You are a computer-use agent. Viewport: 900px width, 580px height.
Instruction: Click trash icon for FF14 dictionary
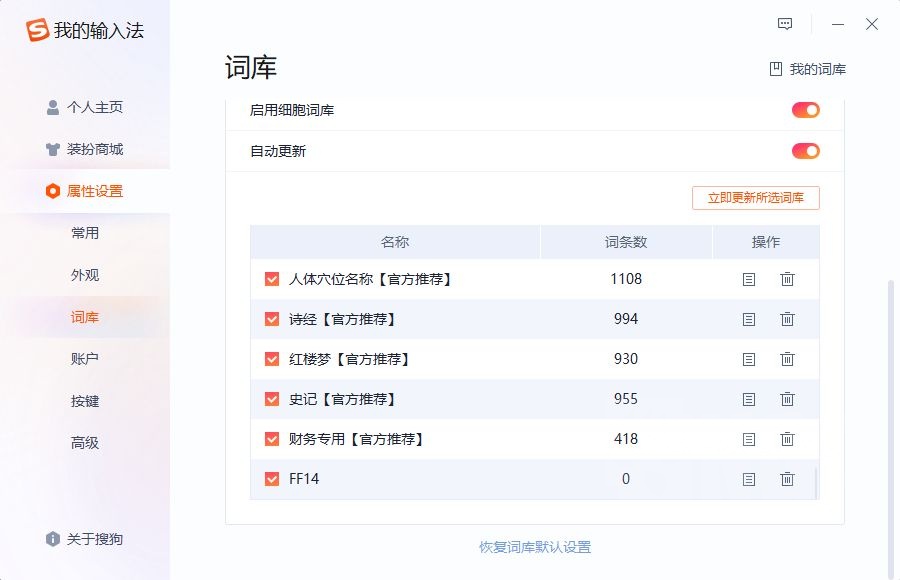(787, 479)
